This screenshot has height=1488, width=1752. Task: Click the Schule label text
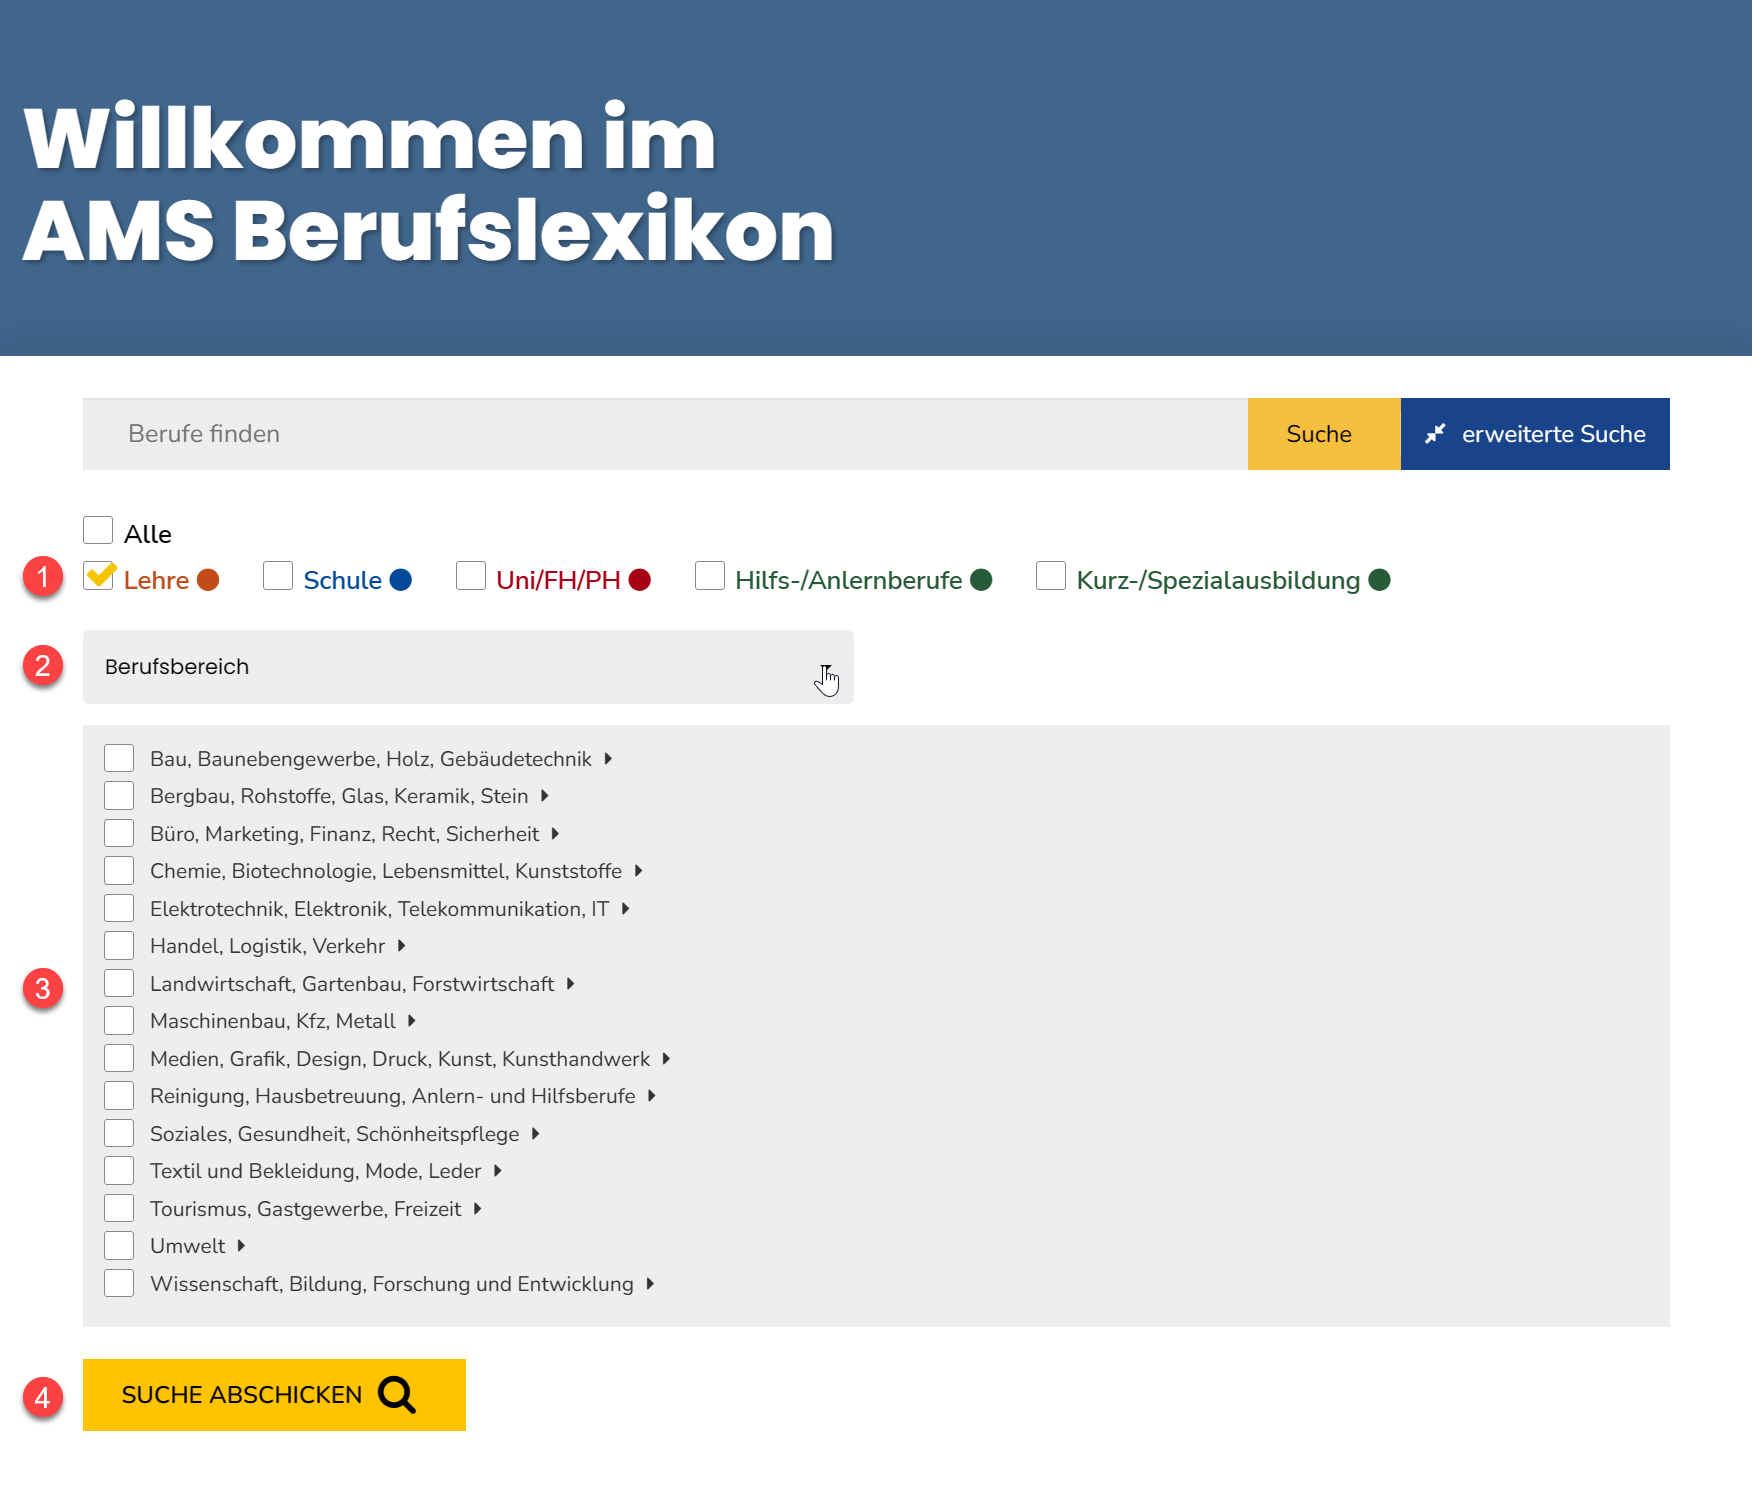[342, 580]
